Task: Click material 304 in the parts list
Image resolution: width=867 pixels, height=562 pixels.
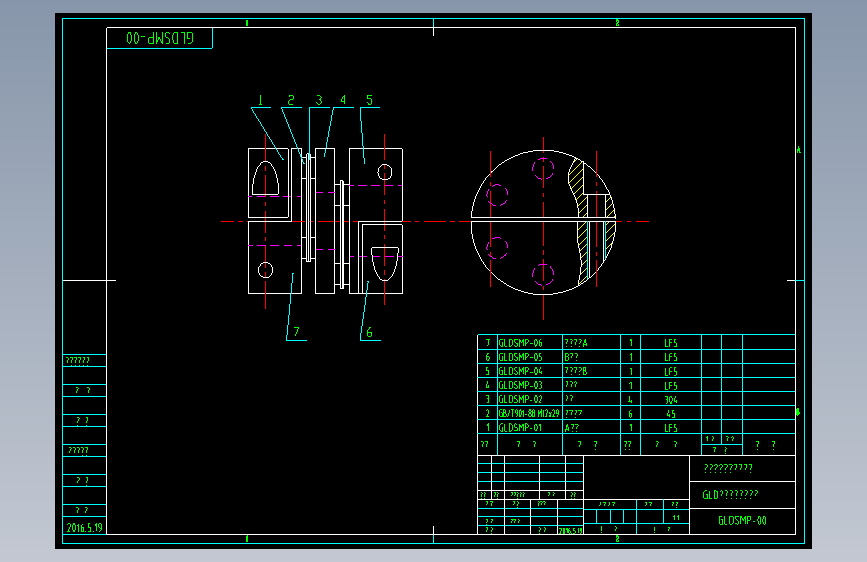Action: (x=671, y=400)
